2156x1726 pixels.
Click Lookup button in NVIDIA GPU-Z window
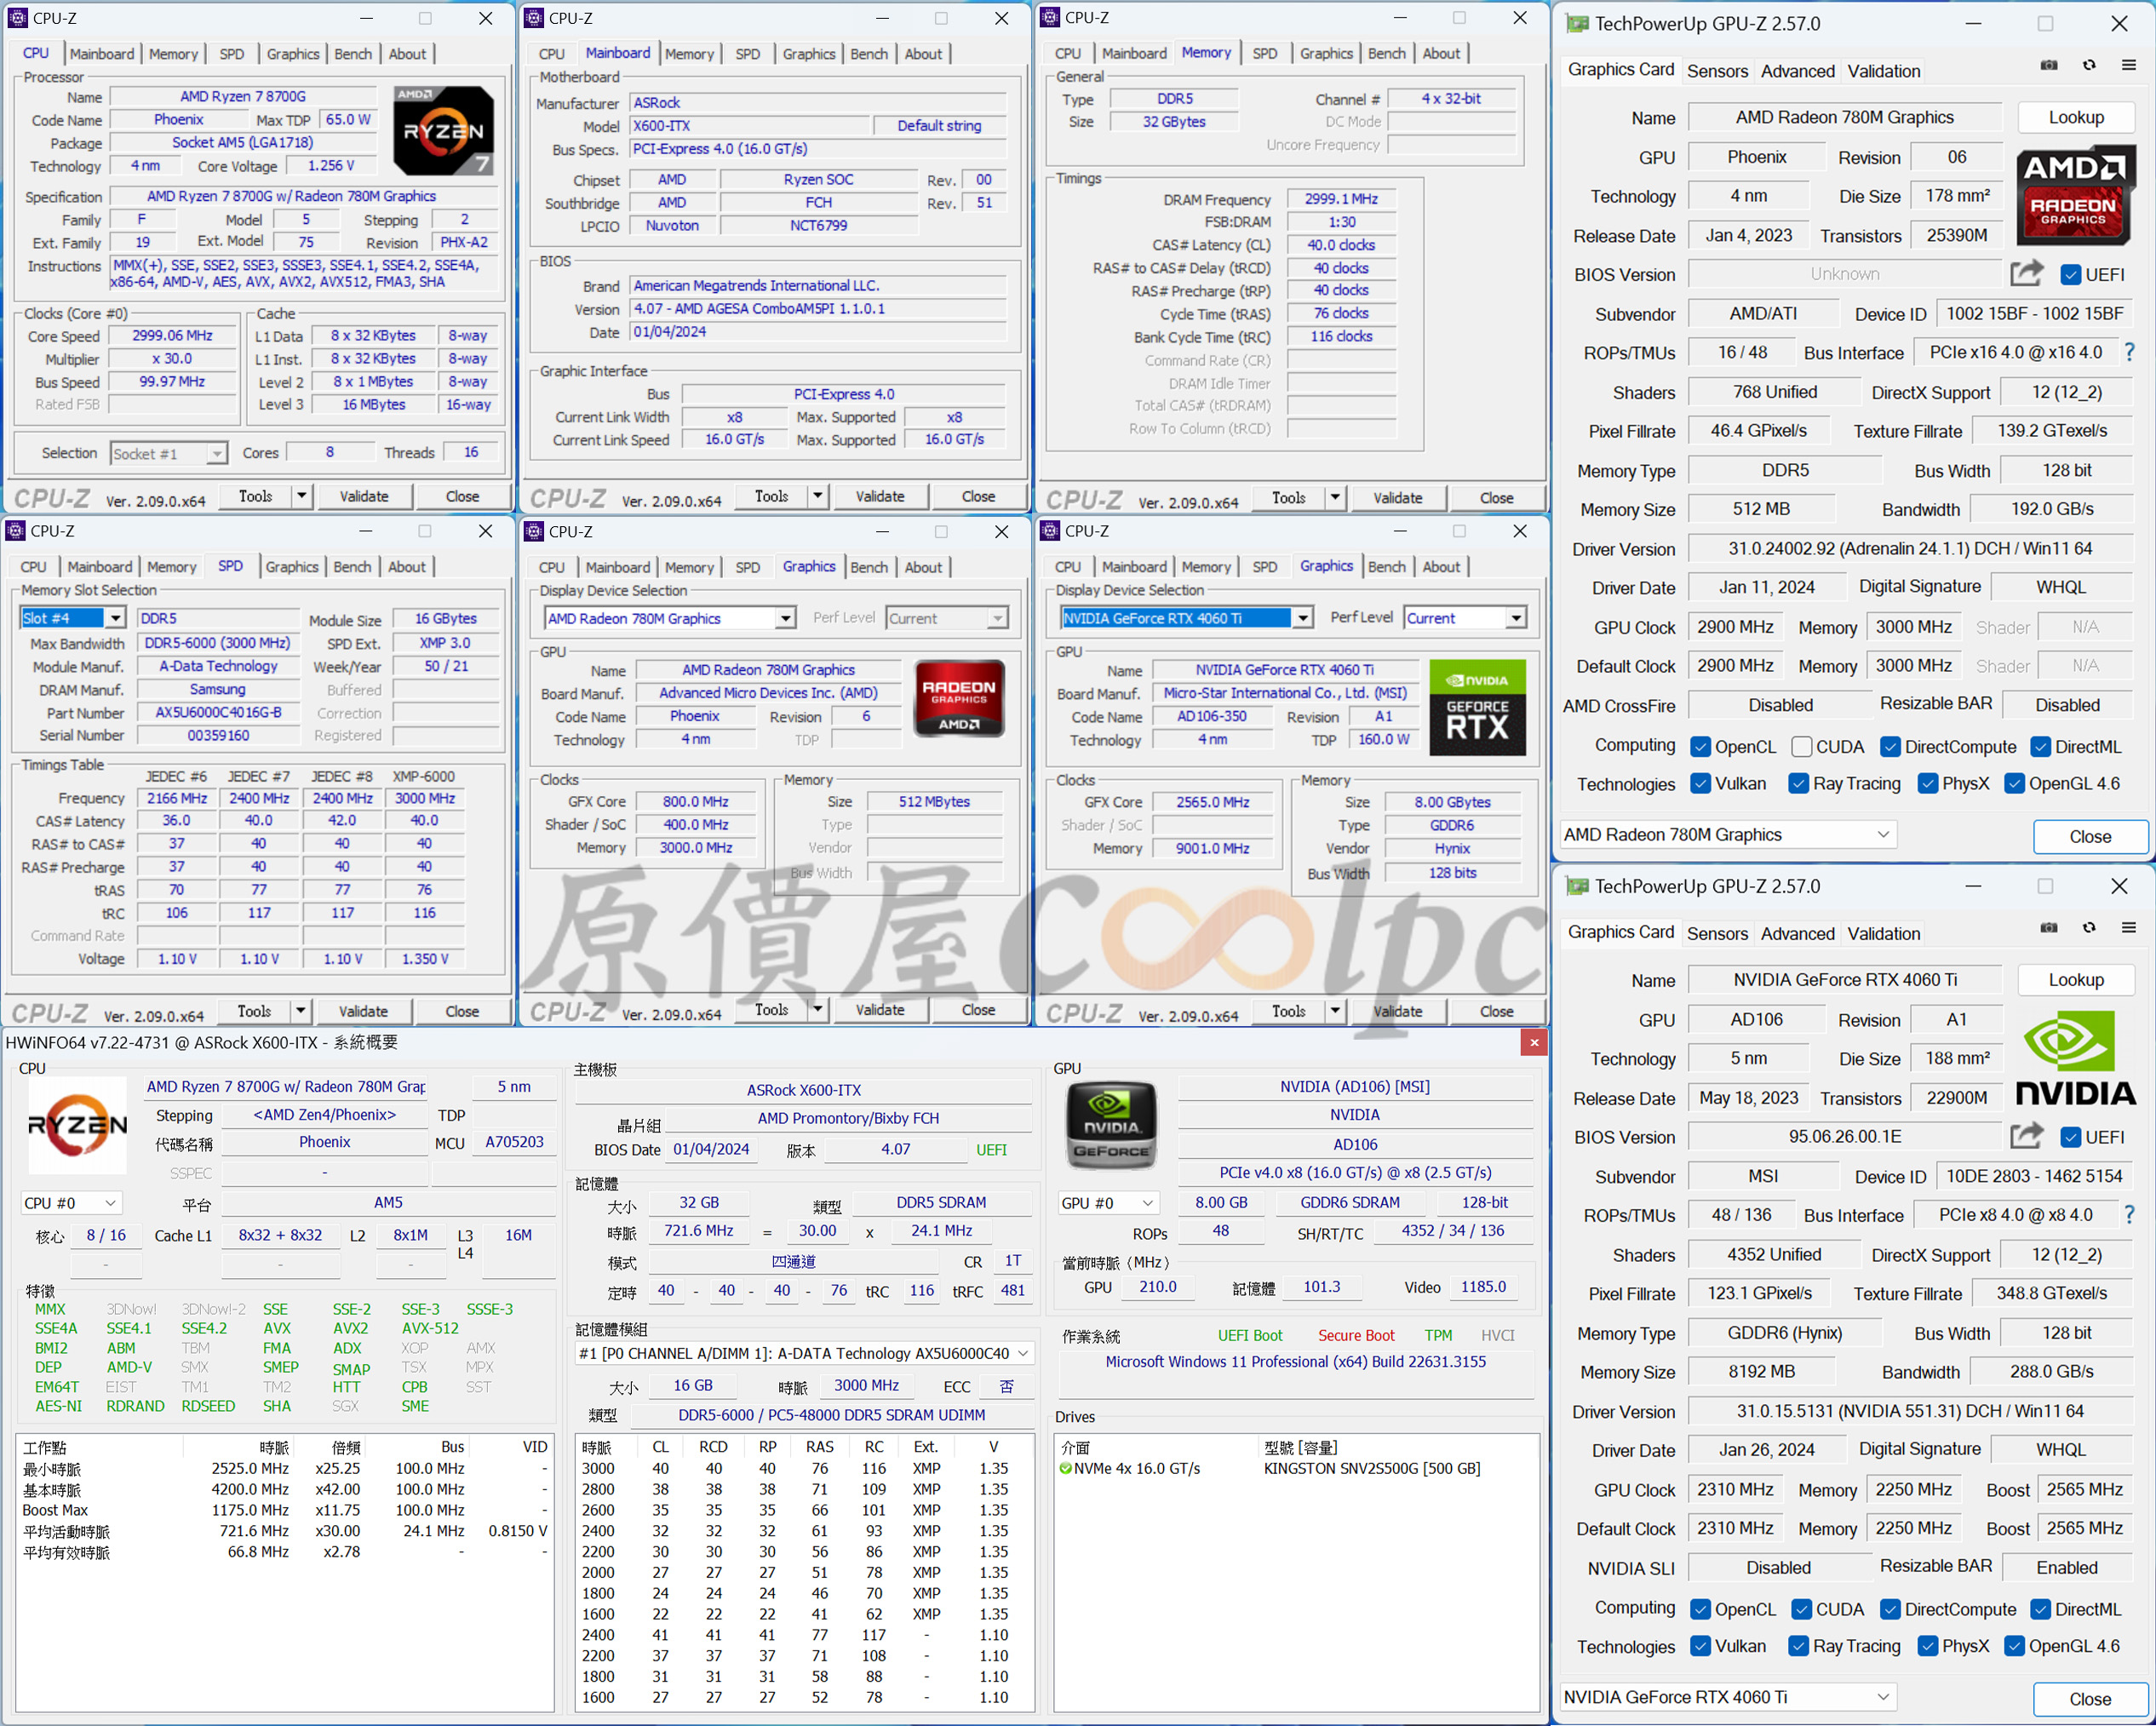tap(2075, 980)
